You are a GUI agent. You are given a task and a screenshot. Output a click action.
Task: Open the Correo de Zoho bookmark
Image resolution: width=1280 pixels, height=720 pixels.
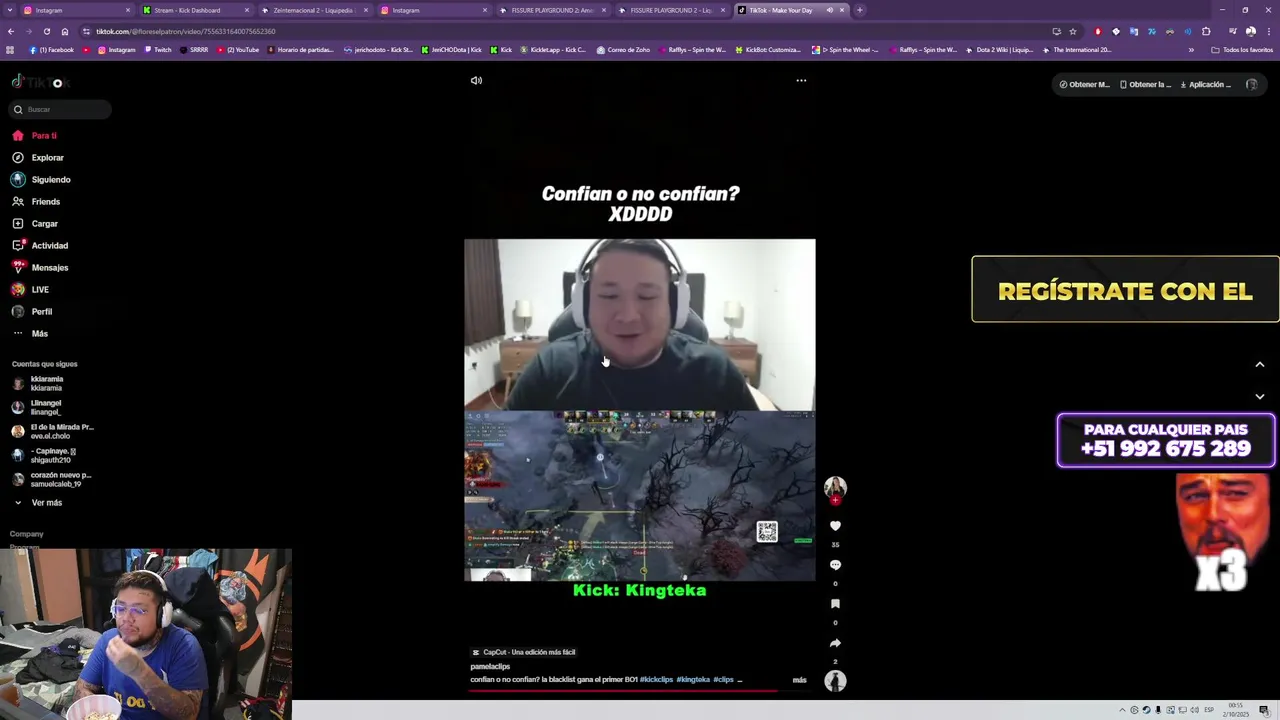[x=623, y=50]
